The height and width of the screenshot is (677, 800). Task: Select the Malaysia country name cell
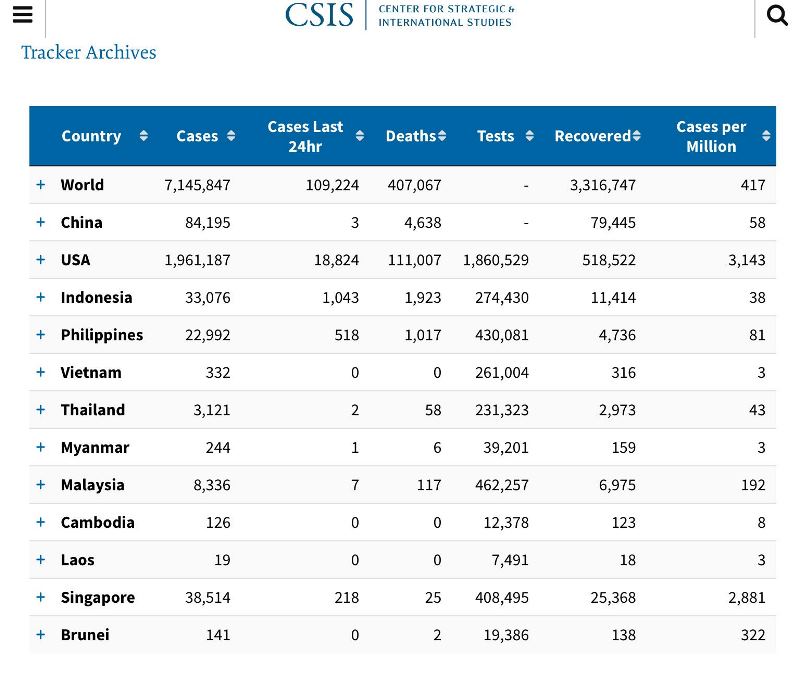tap(93, 485)
